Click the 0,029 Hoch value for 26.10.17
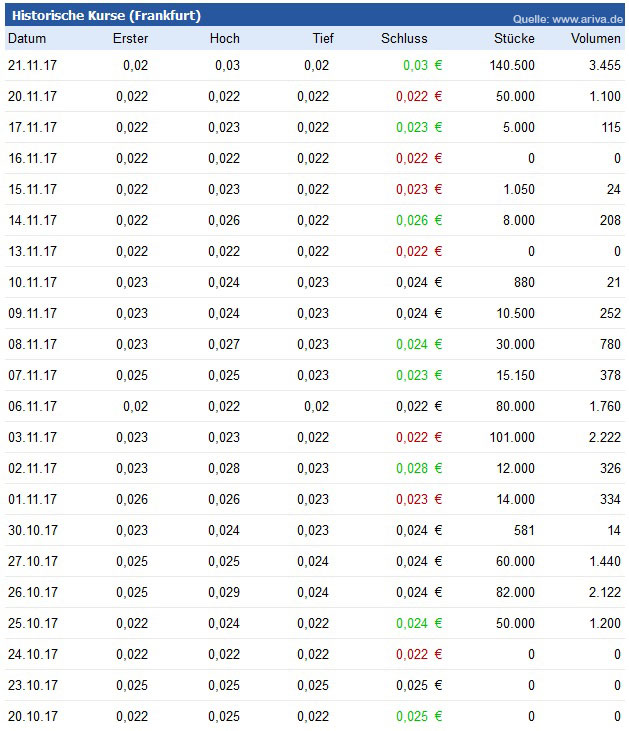The height and width of the screenshot is (731, 629). pos(224,592)
